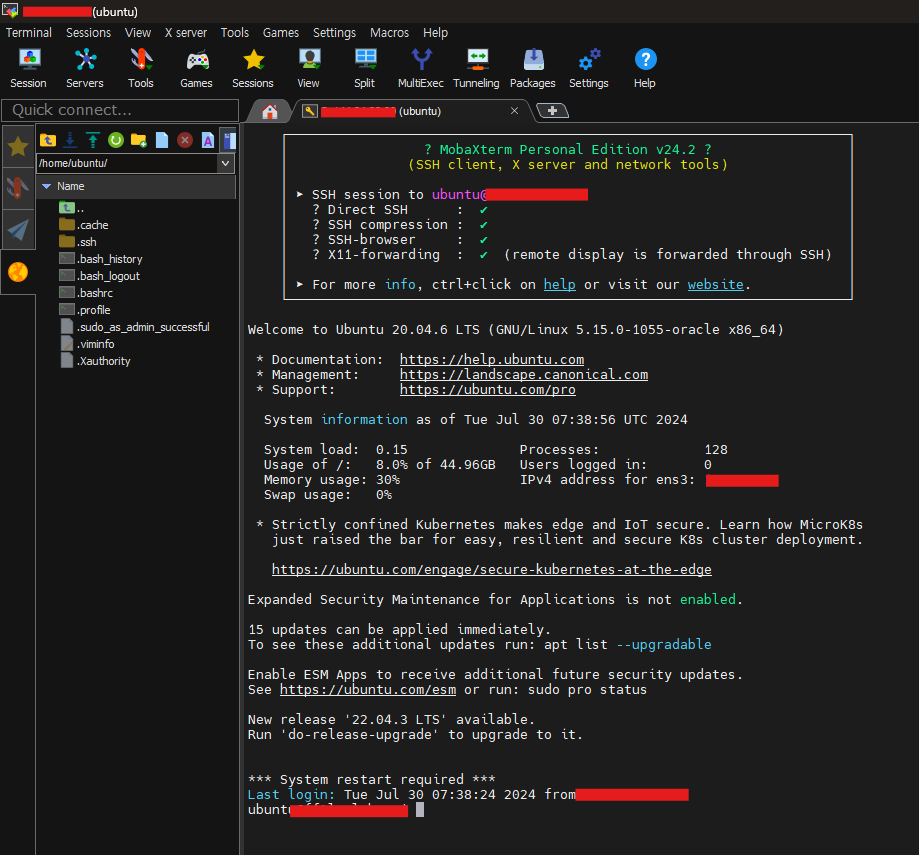Image resolution: width=919 pixels, height=855 pixels.
Task: Open the Tools menu
Action: (x=234, y=33)
